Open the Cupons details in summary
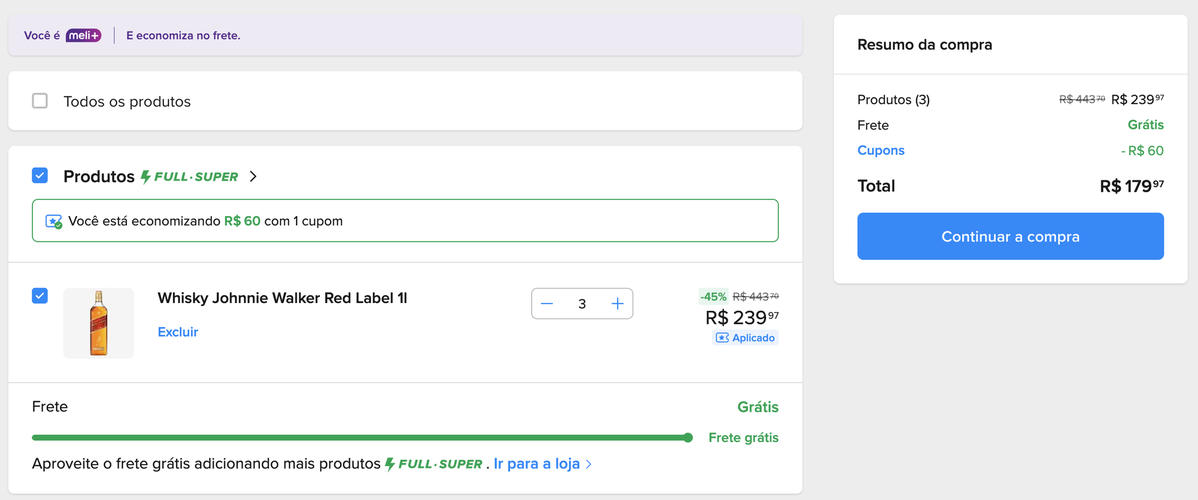Viewport: 1198px width, 500px height. (x=881, y=151)
